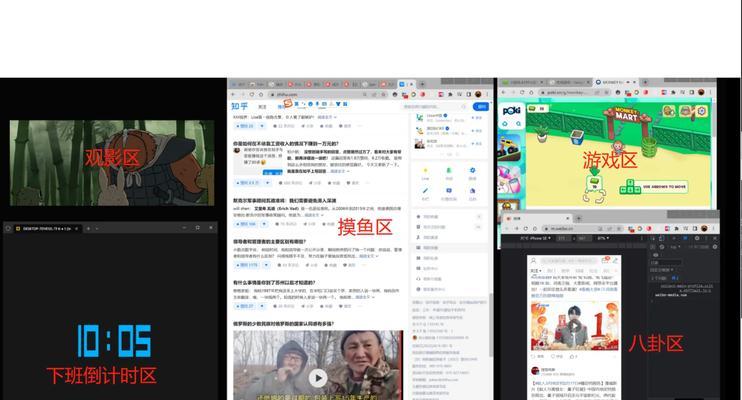
Task: Open the 87% zoom dropdown in DevTools
Action: click(x=603, y=238)
